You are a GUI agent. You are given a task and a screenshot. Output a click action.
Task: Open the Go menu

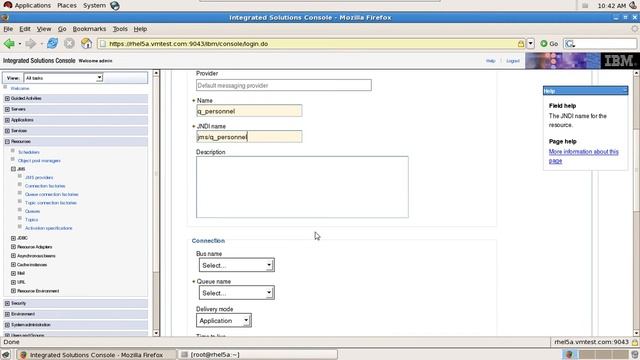tap(62, 29)
